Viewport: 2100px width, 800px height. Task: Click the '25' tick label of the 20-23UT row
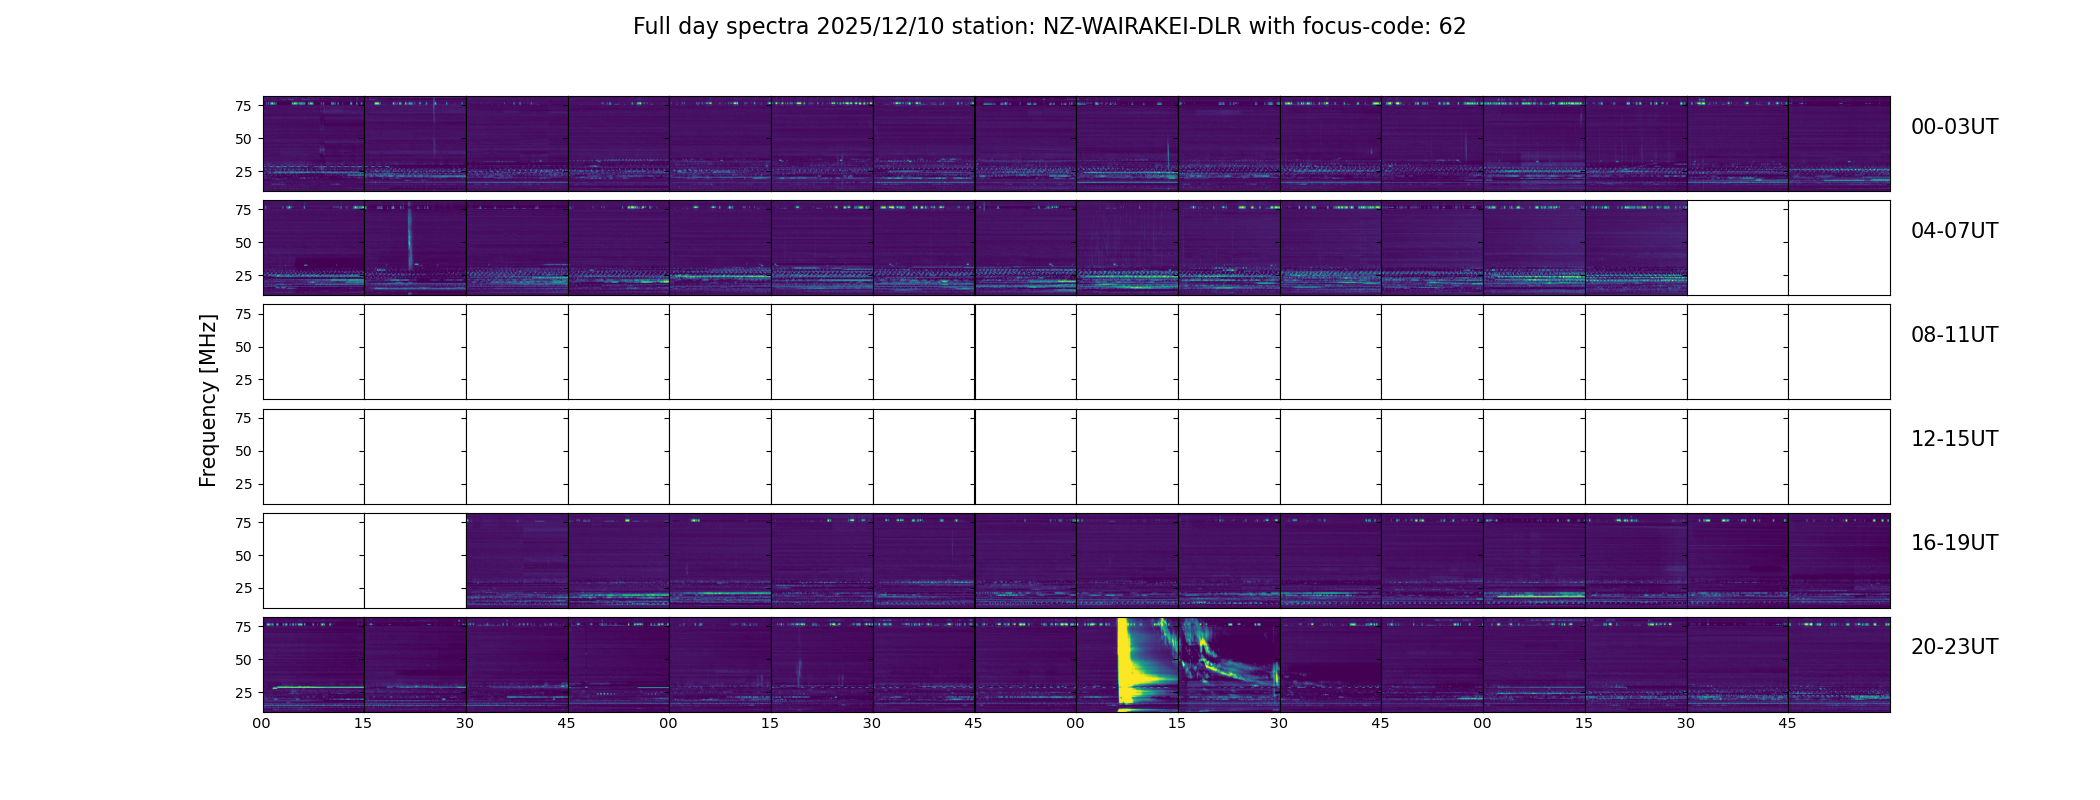point(243,693)
